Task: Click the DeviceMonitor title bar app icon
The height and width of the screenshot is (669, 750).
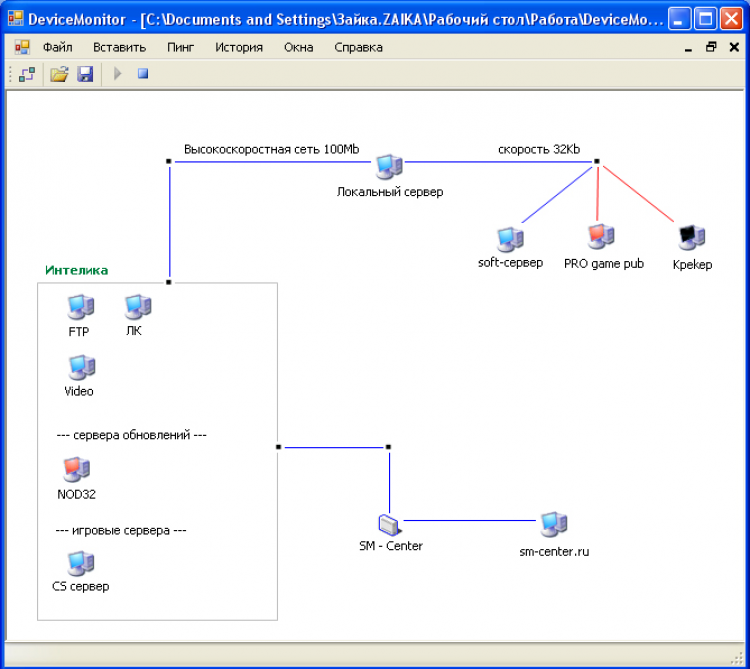Action: coord(16,19)
